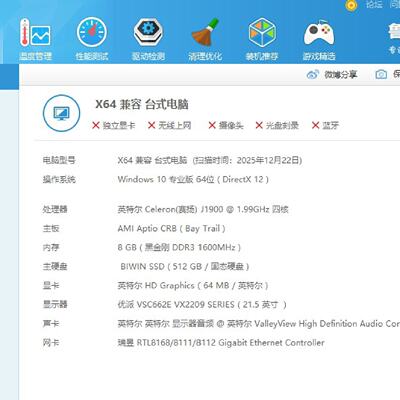Image resolution: width=400 pixels, height=400 pixels.
Task: Click 无线上网 feature label
Action: coord(175,125)
